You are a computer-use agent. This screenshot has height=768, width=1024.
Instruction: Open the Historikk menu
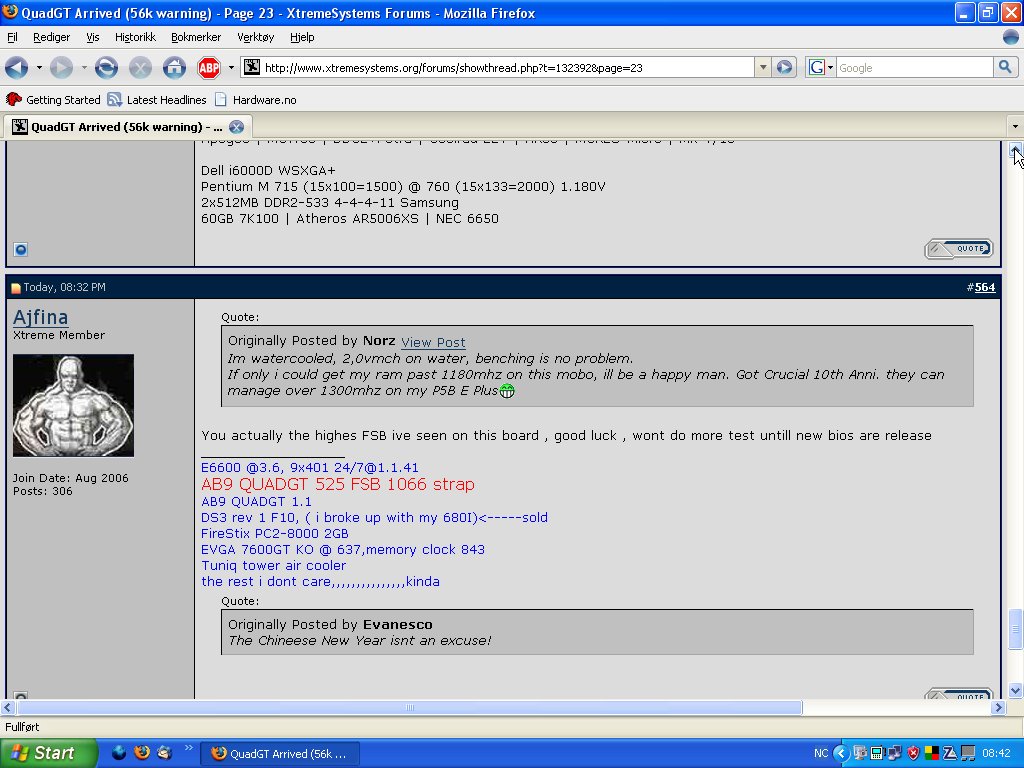[x=135, y=37]
